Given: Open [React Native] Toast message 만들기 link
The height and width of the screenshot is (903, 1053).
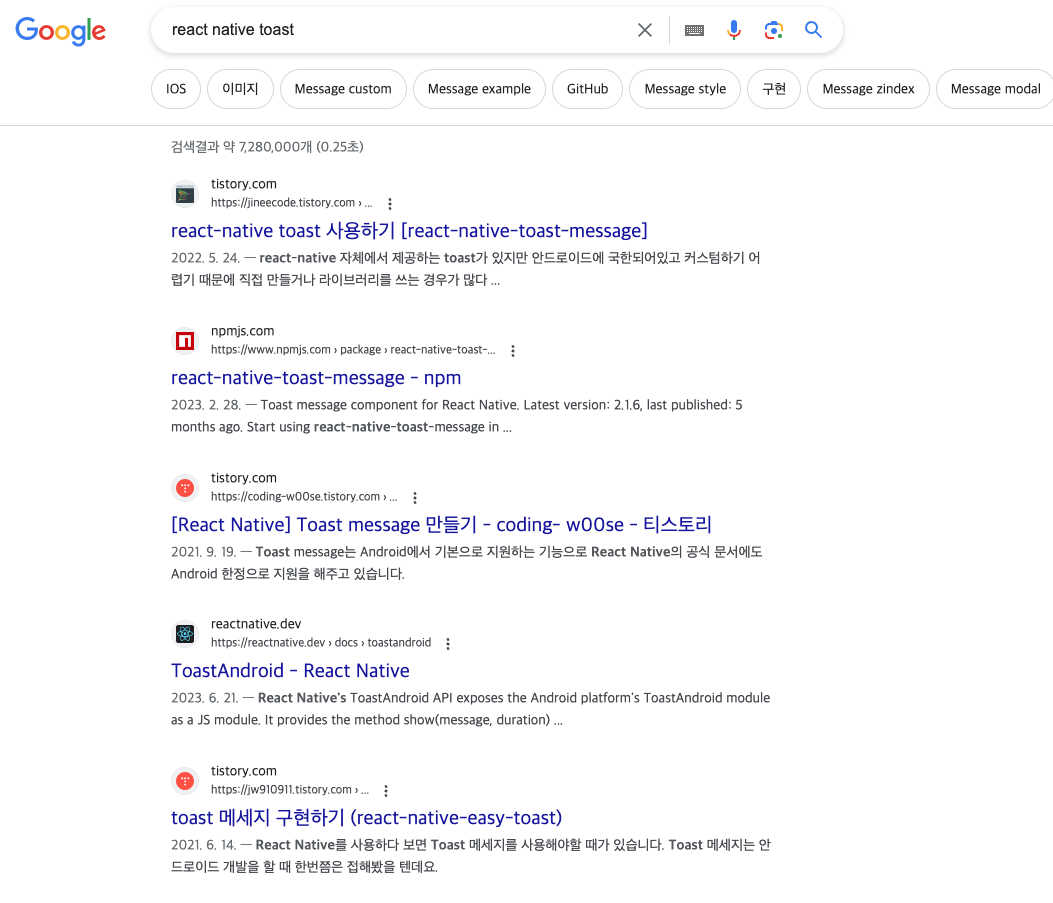Looking at the screenshot, I should (x=441, y=524).
